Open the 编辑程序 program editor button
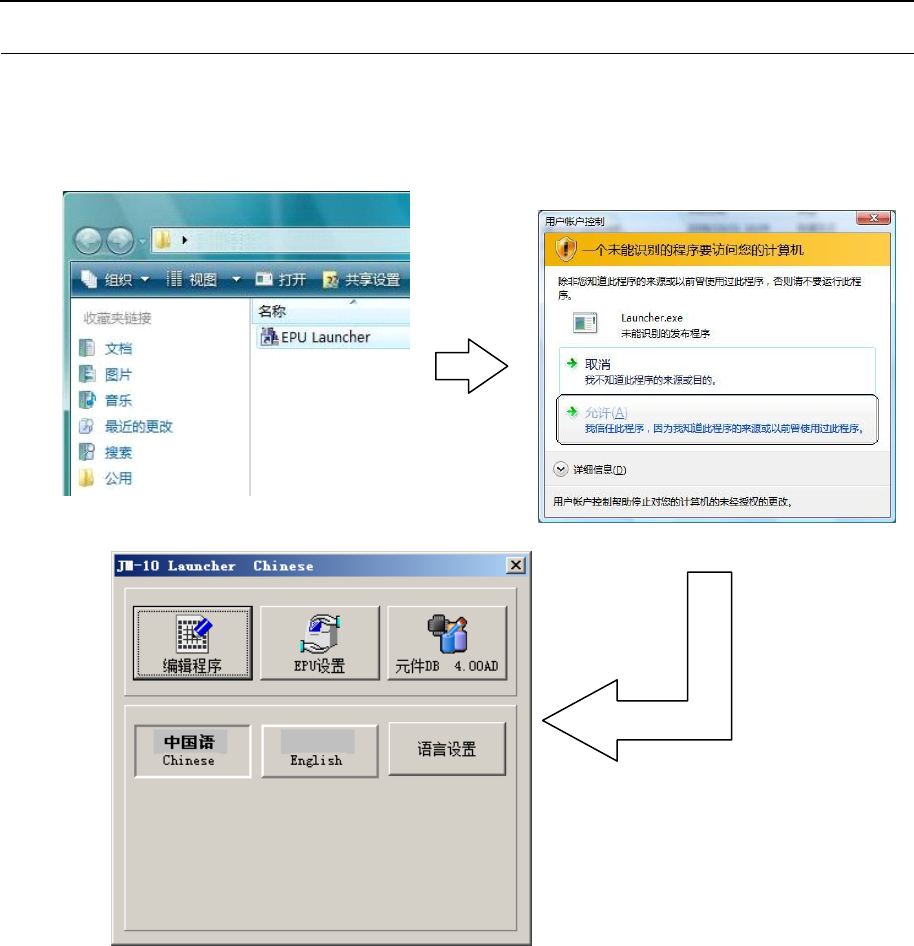 tap(192, 643)
